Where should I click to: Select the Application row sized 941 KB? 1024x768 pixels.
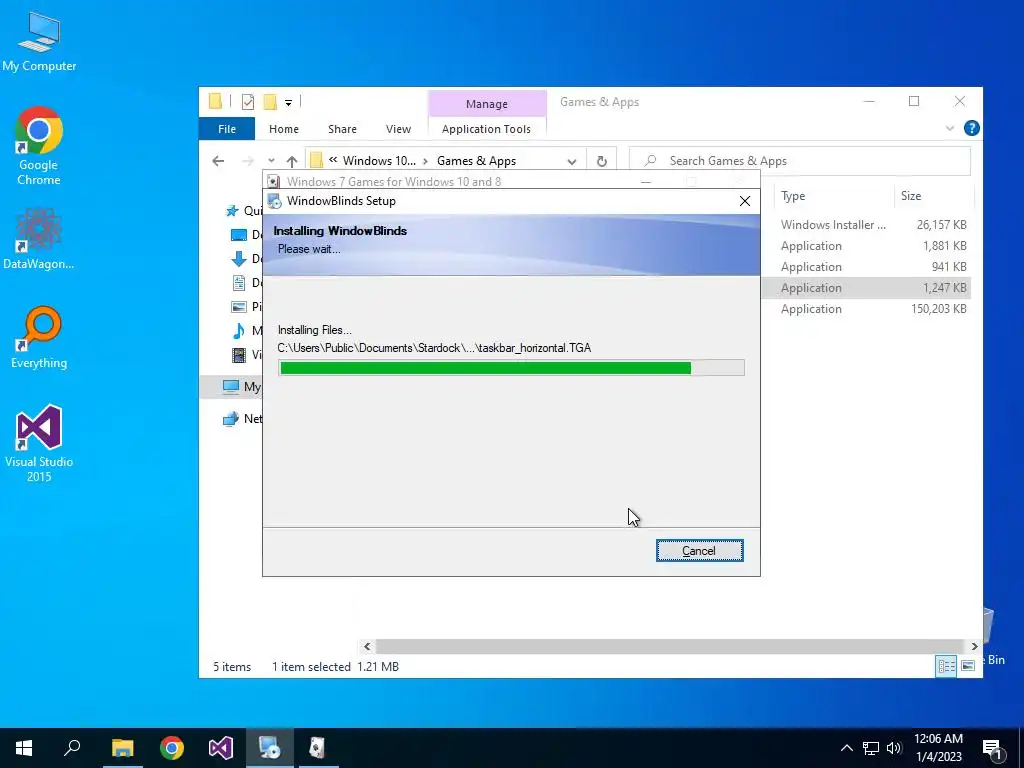point(867,266)
